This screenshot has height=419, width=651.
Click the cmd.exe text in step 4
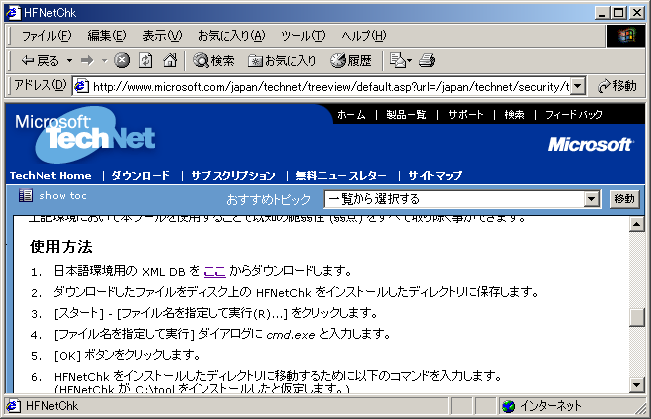(291, 334)
